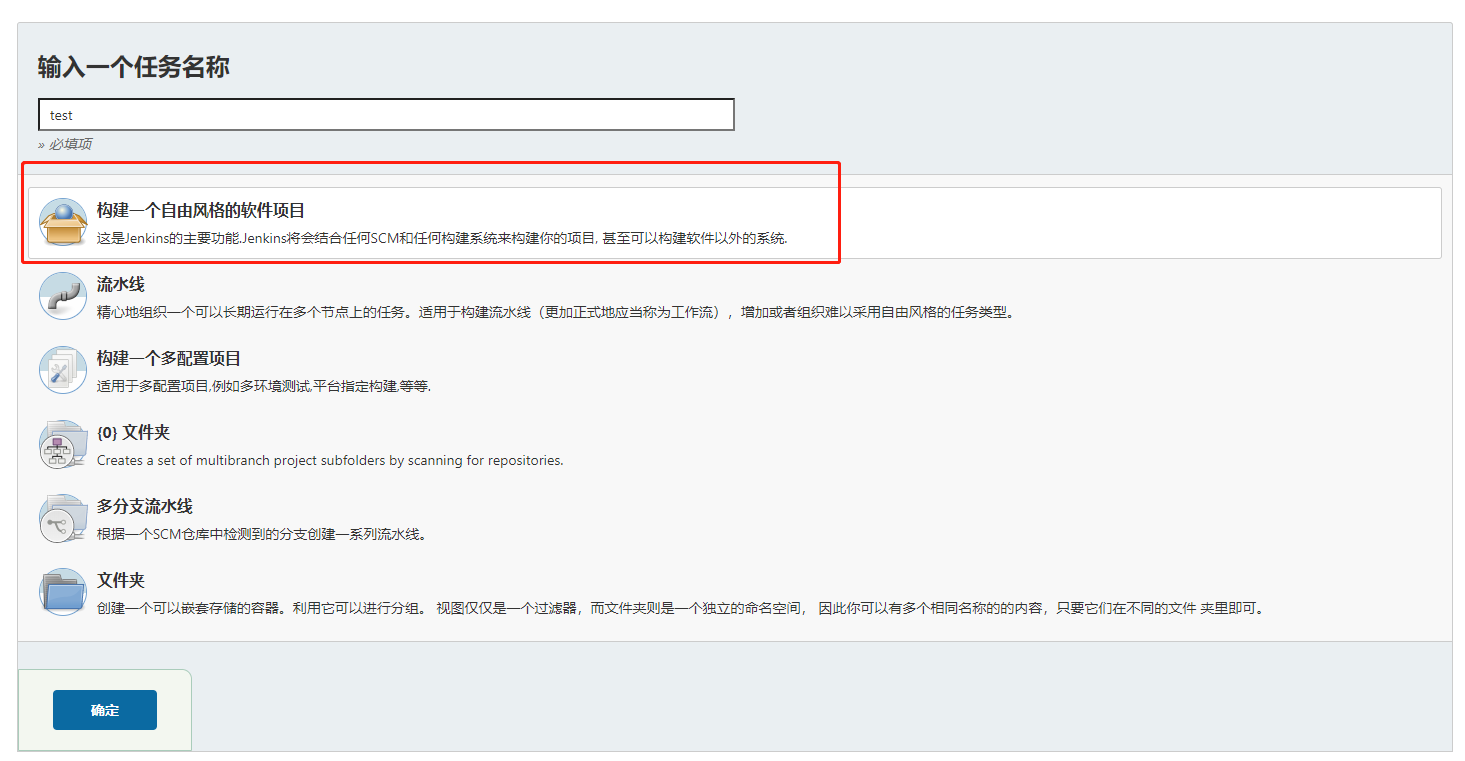This screenshot has height=761, width=1465.
Task: Select the 文件夹 title at list bottom
Action: [x=121, y=581]
